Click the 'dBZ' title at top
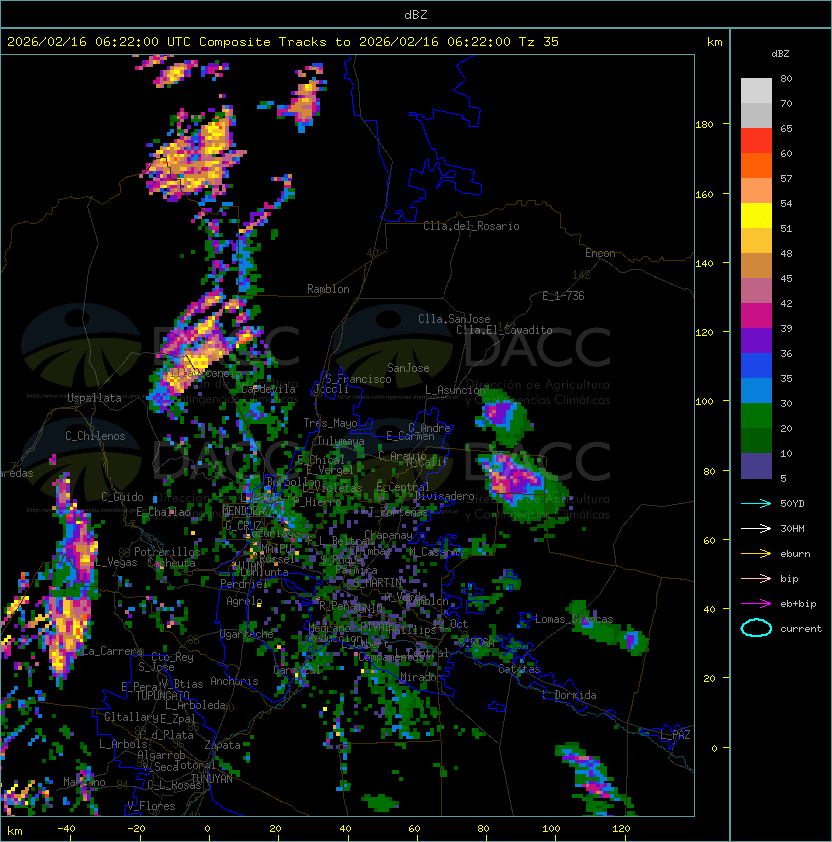This screenshot has width=832, height=842. (x=416, y=15)
